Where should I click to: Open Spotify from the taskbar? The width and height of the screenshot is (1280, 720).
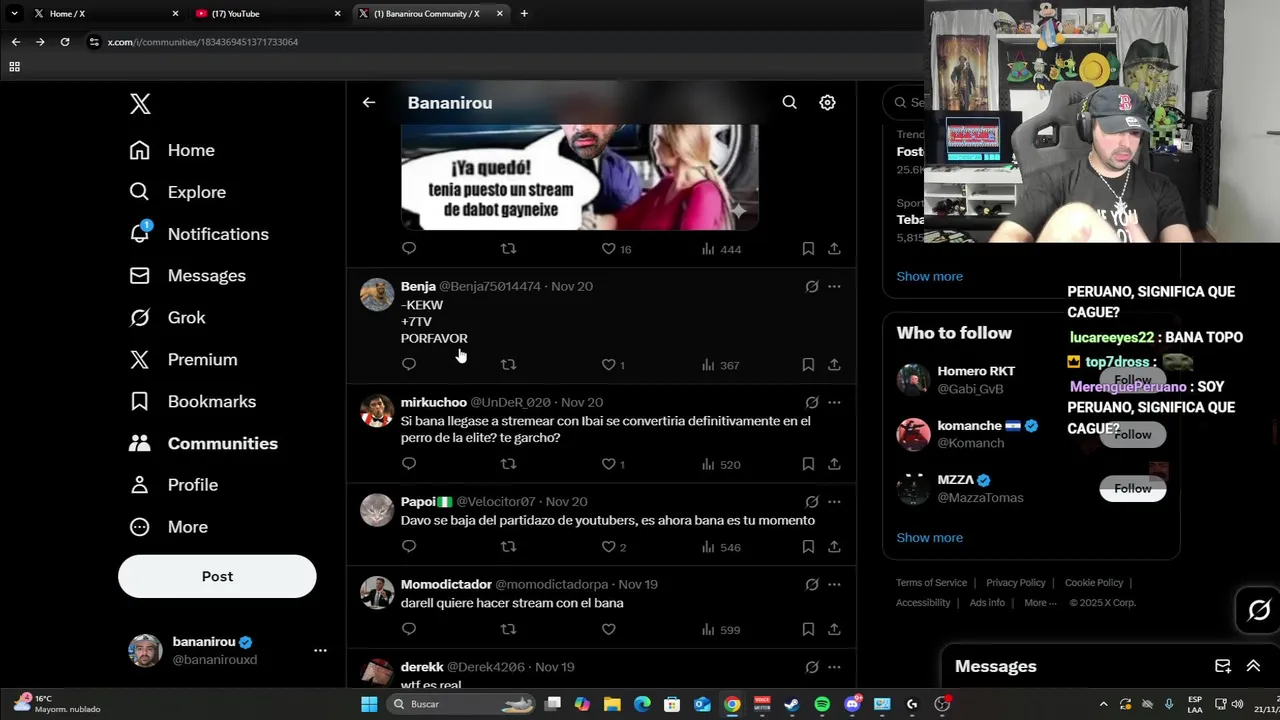pyautogui.click(x=822, y=704)
